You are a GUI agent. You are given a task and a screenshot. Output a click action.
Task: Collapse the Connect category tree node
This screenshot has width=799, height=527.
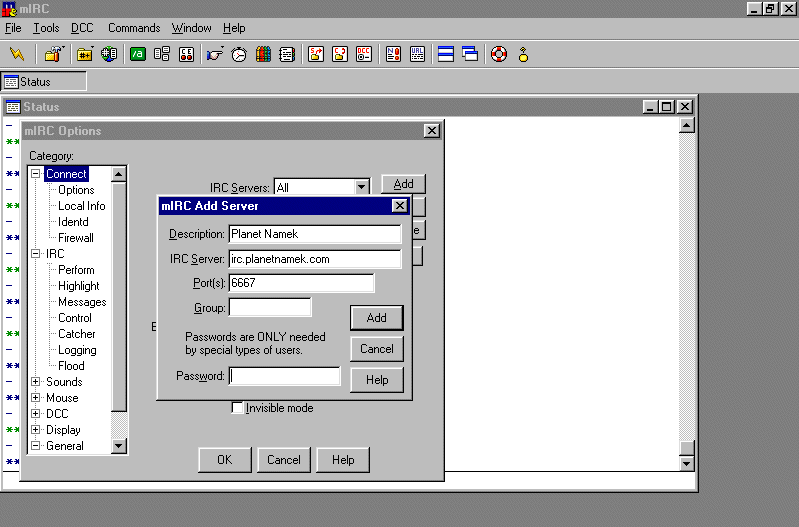[x=36, y=174]
